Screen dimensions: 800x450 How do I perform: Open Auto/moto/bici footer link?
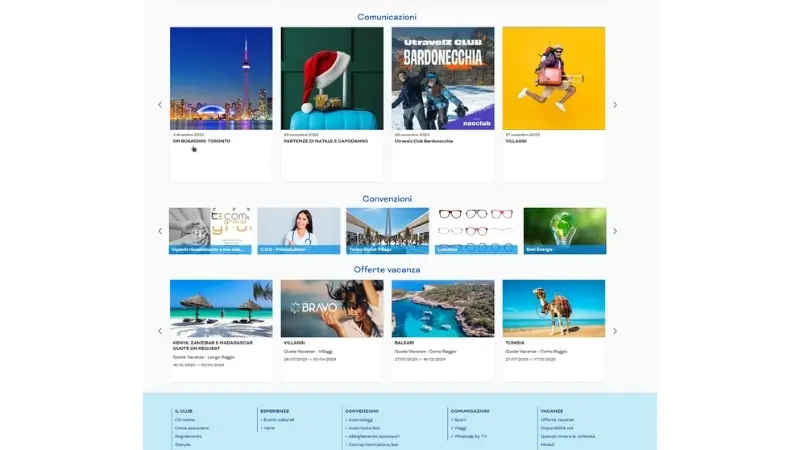coord(363,428)
